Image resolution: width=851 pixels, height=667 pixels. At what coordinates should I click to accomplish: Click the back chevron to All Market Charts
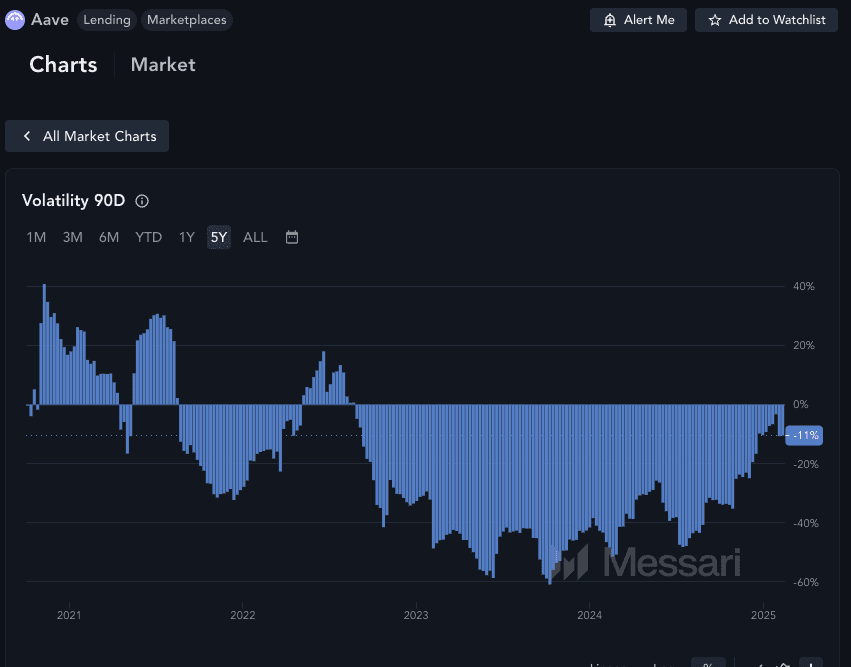27,136
